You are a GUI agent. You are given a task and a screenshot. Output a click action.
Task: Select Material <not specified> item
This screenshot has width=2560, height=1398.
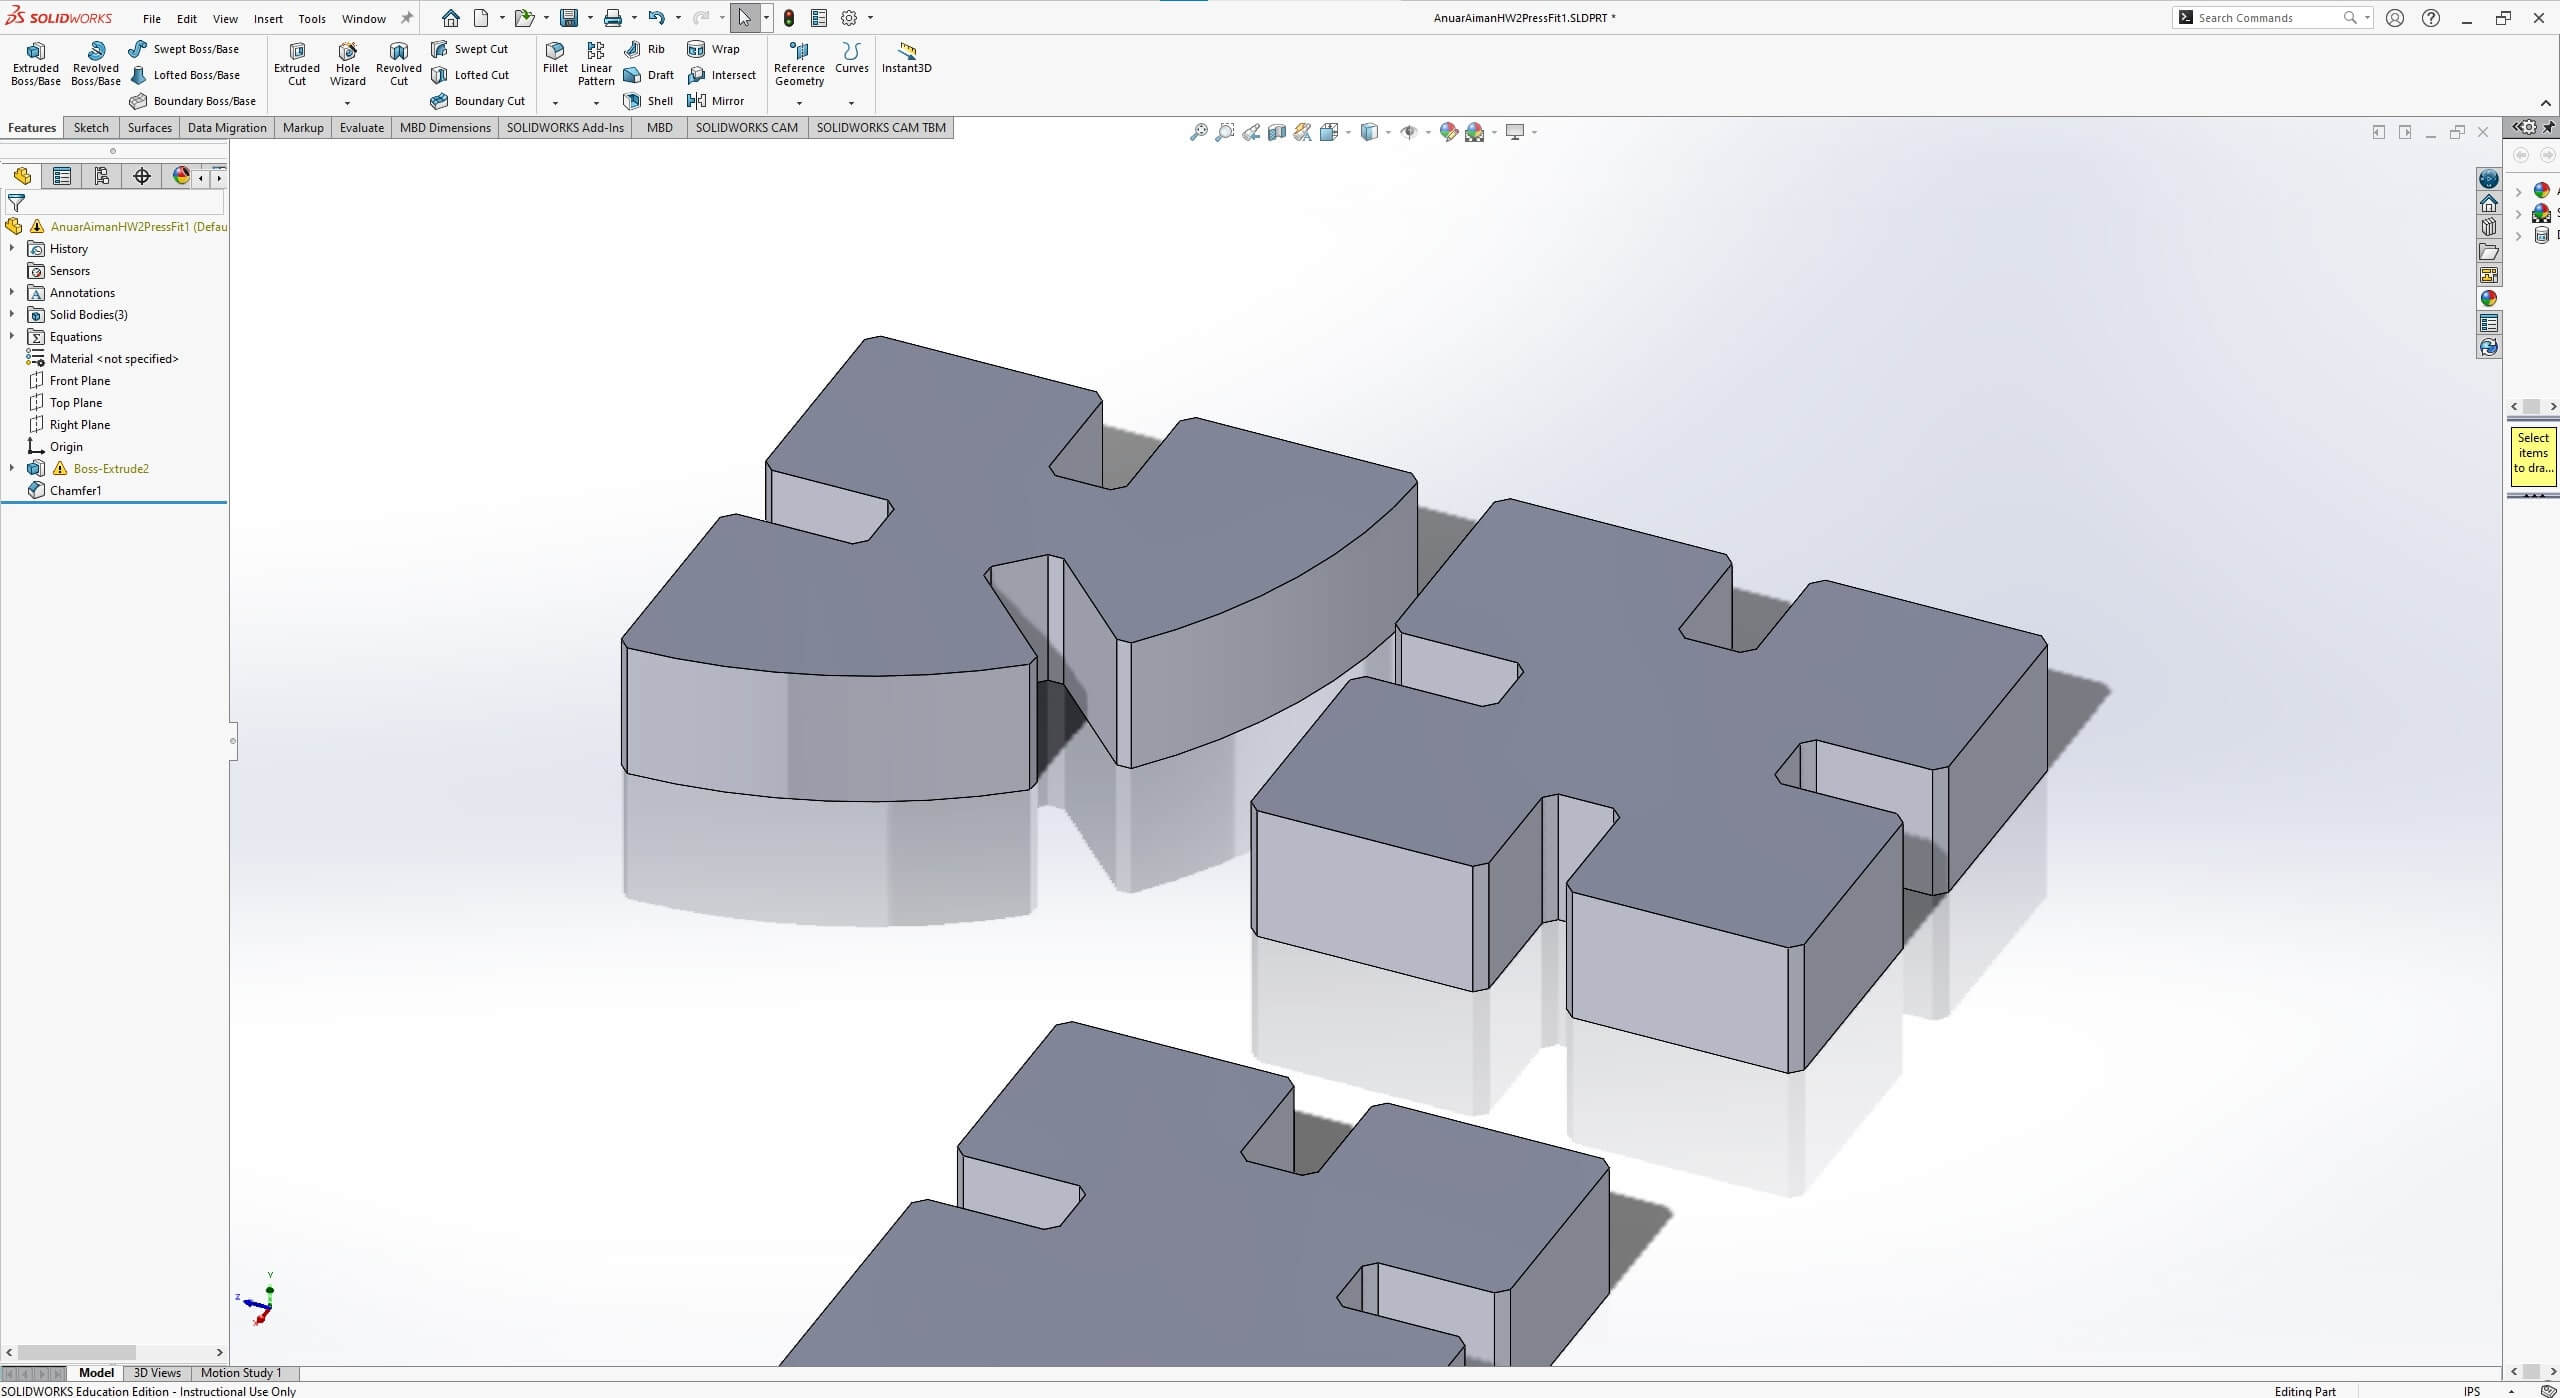pos(102,358)
